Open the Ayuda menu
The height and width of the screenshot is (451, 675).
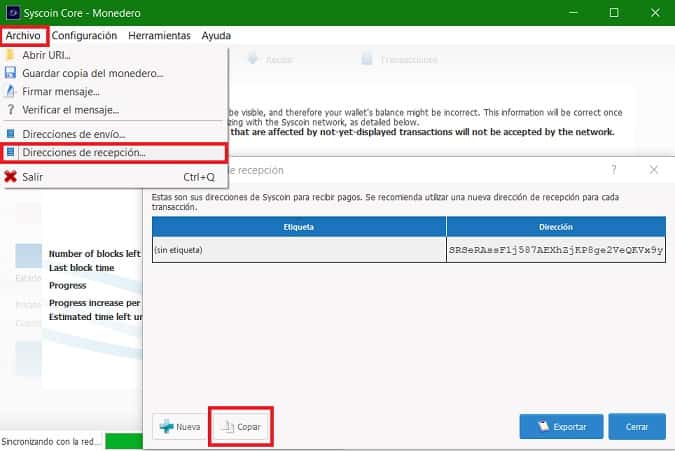tap(216, 36)
